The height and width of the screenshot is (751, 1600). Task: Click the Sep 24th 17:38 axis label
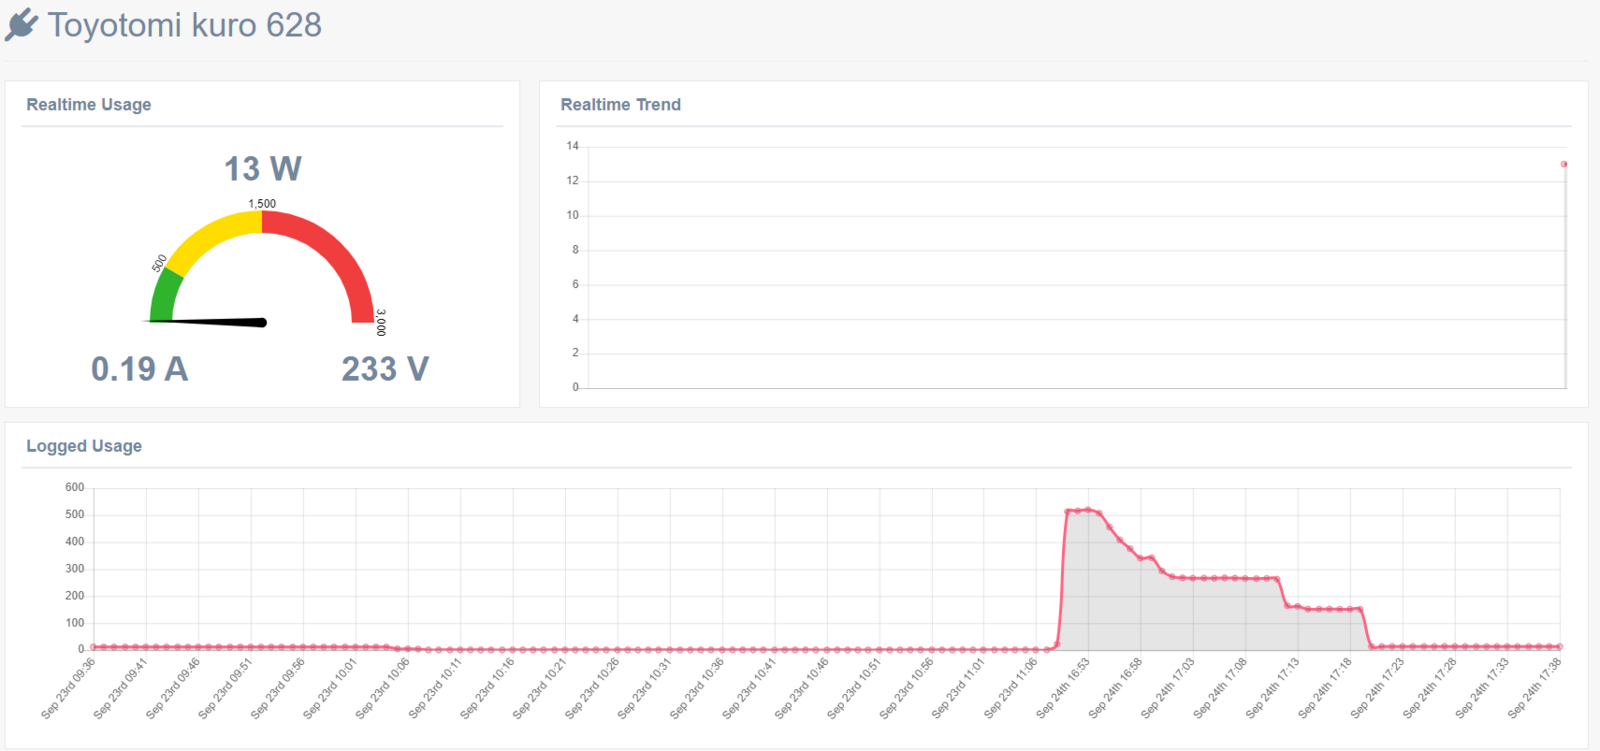[1535, 688]
